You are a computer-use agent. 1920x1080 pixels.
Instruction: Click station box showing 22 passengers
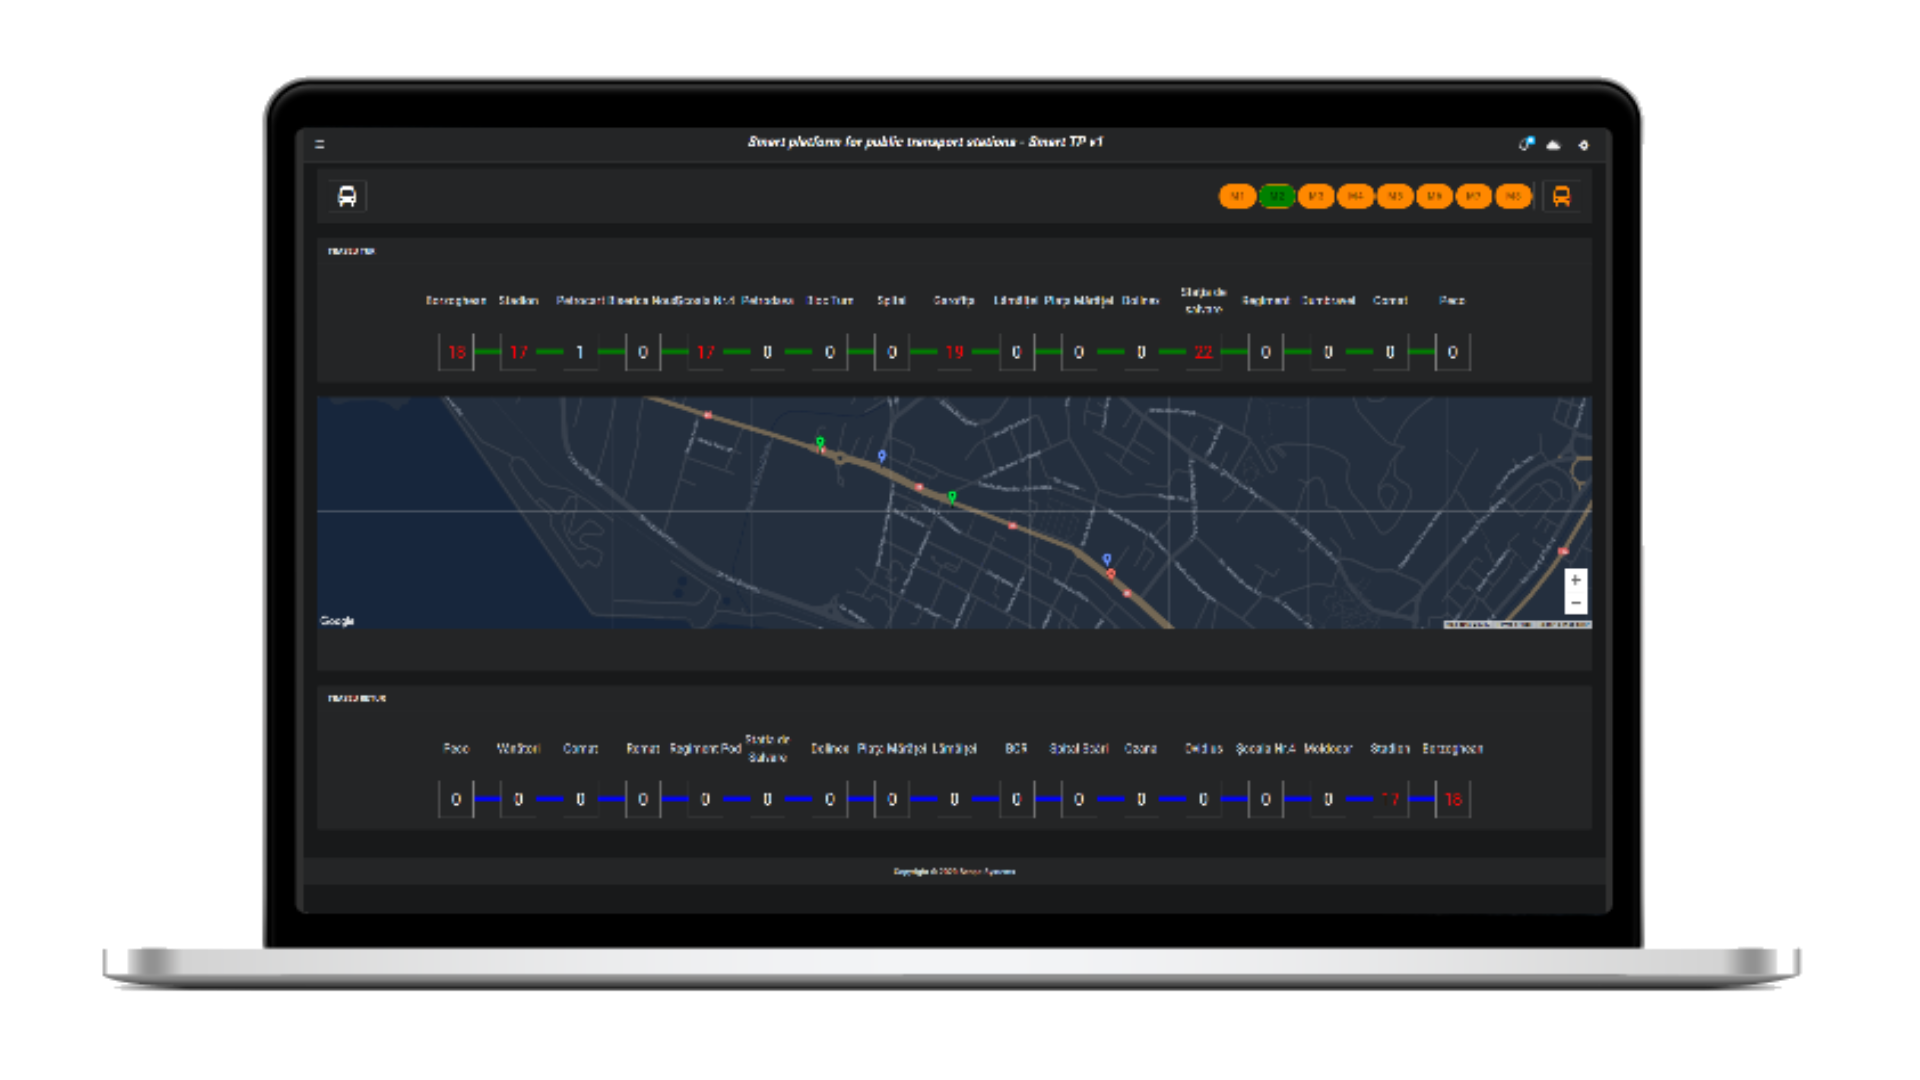1203,352
